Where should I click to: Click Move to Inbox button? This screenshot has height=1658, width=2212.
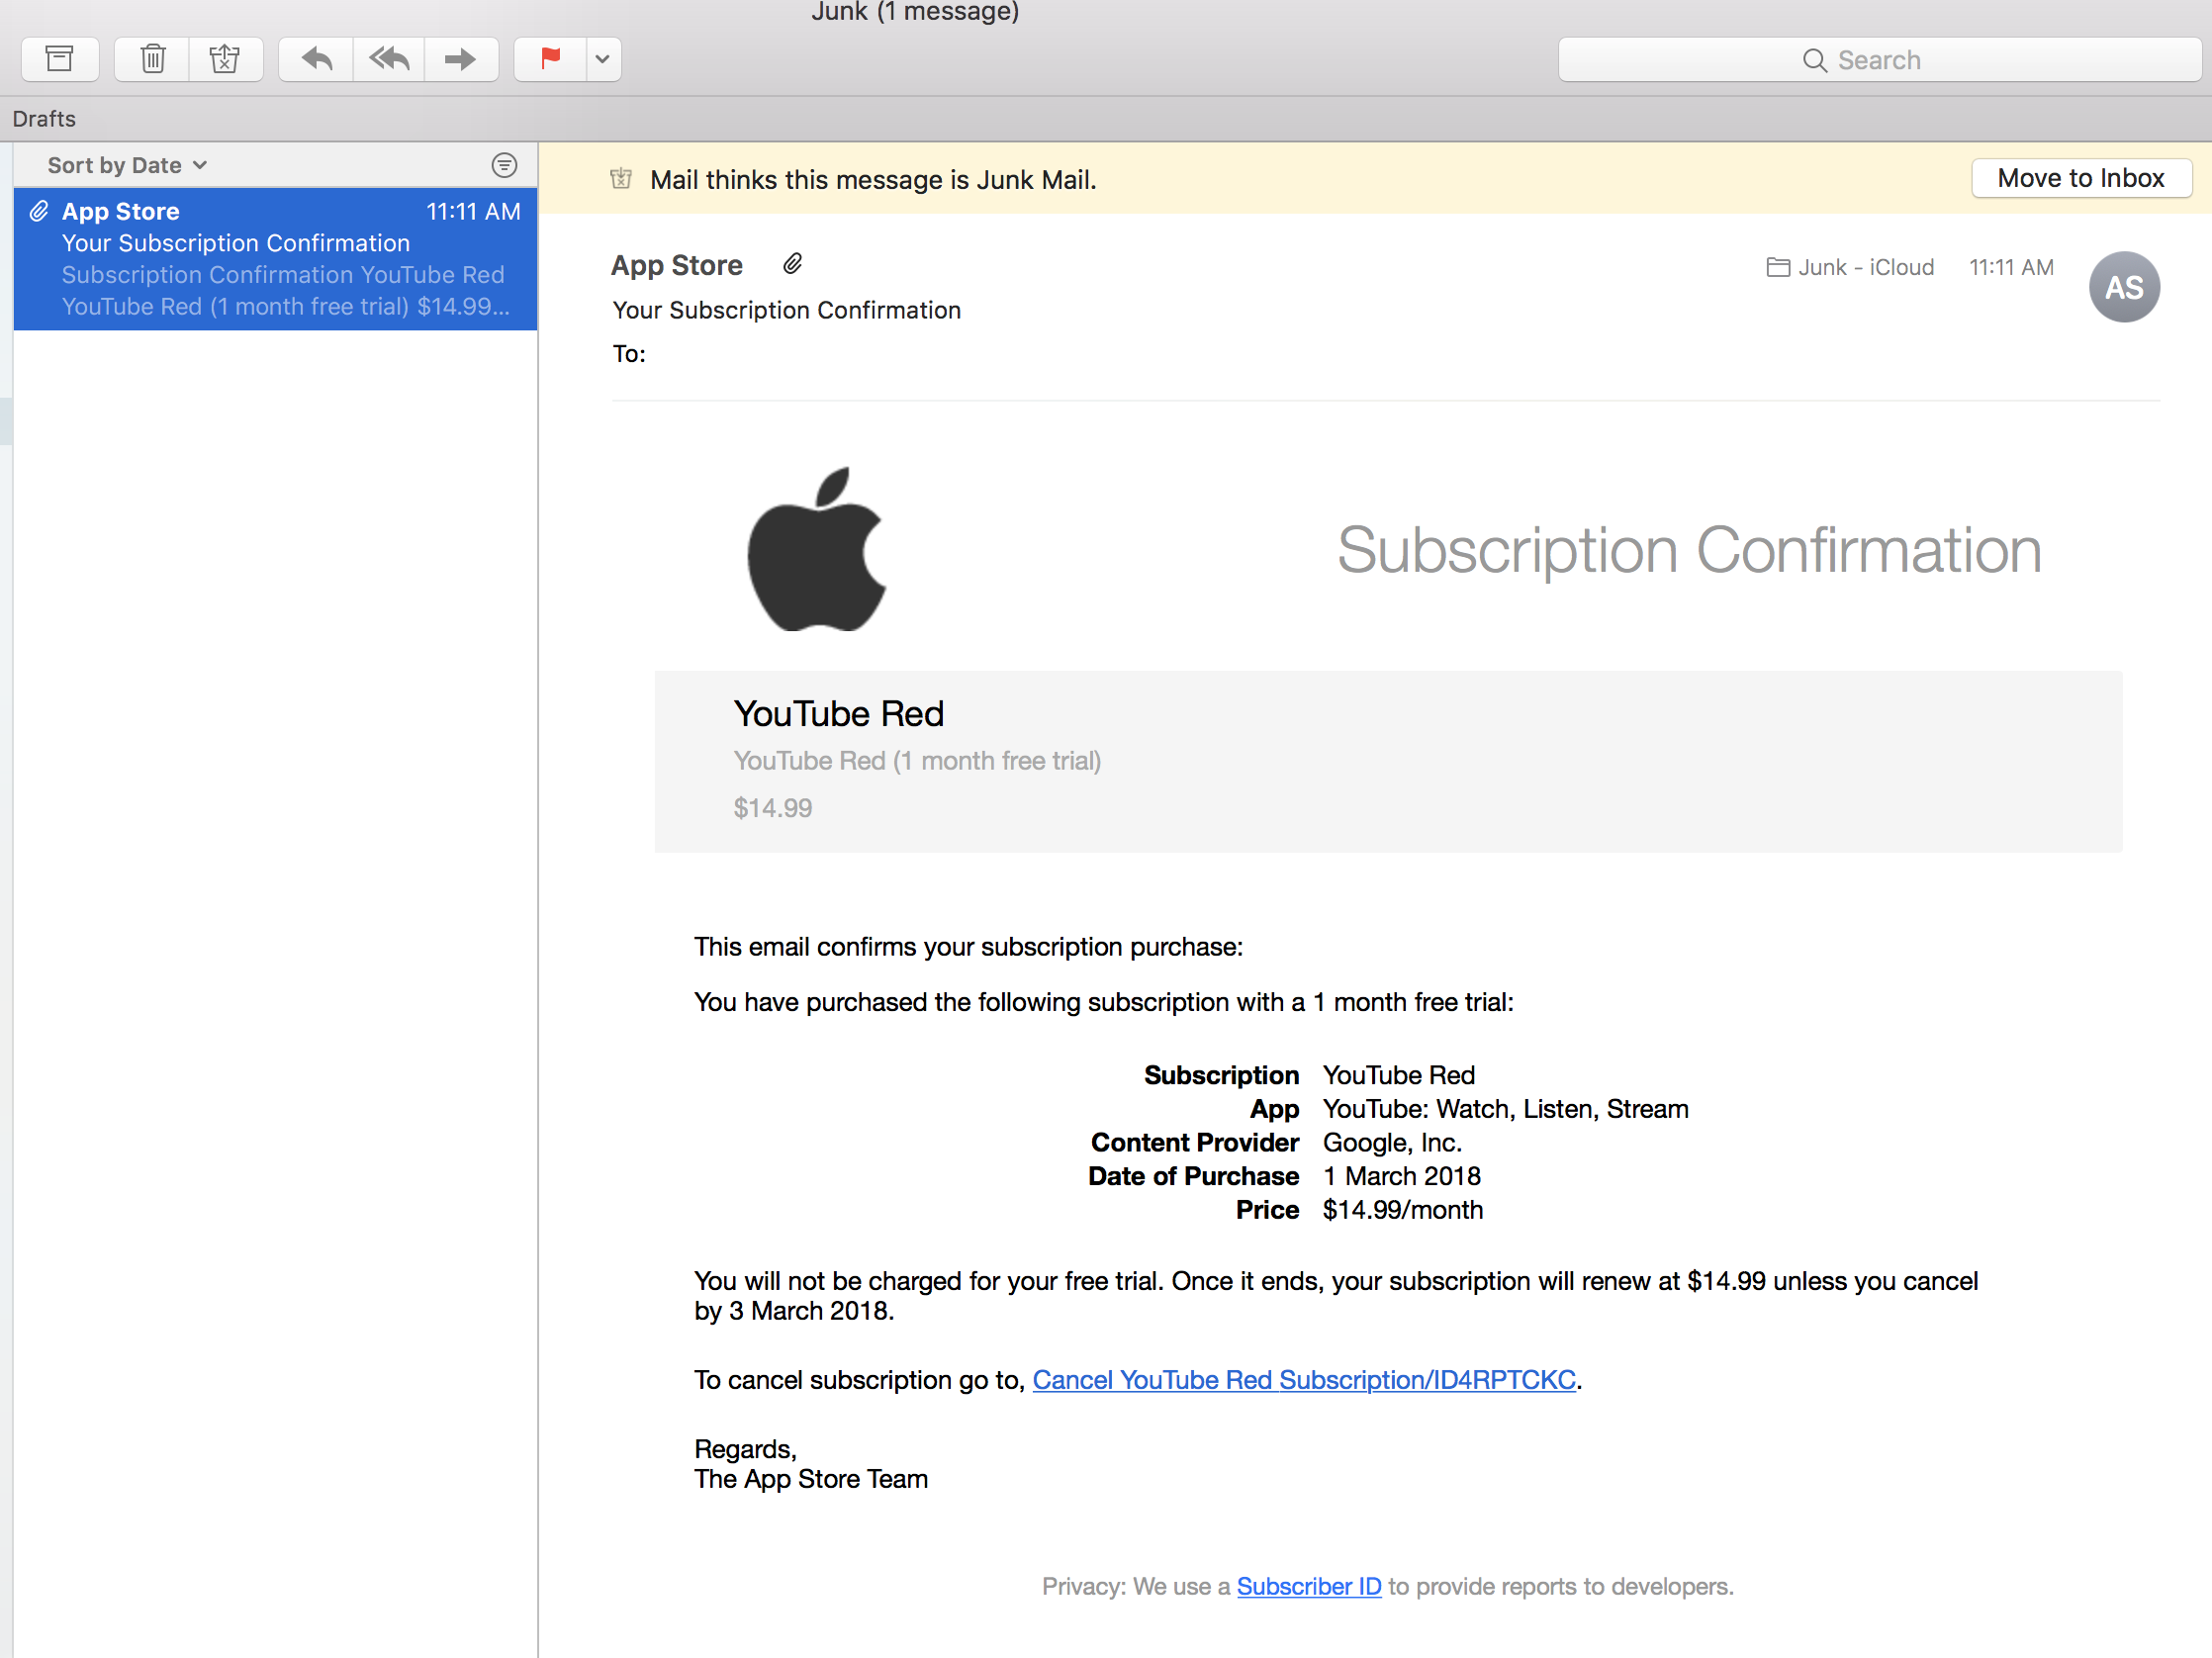(x=2081, y=178)
